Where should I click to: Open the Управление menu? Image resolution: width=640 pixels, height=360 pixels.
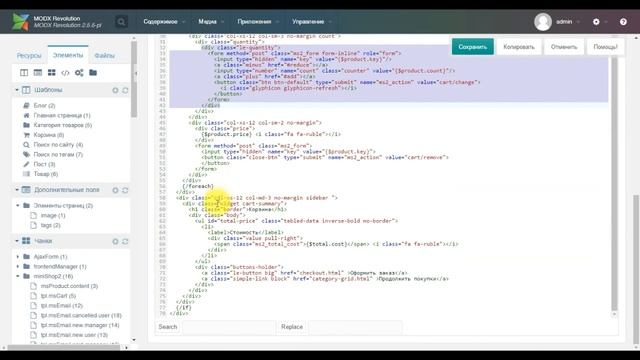click(312, 22)
